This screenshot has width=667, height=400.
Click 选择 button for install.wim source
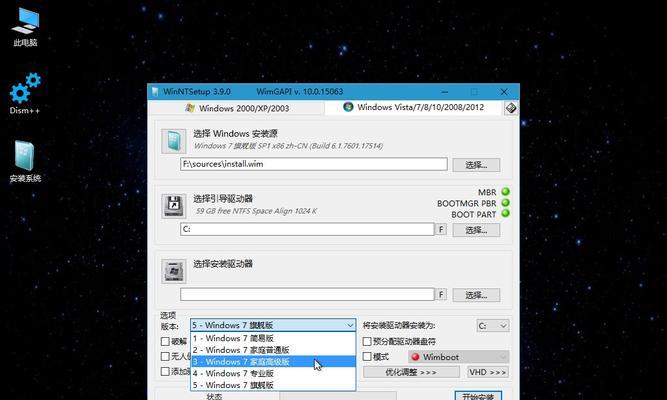476,165
